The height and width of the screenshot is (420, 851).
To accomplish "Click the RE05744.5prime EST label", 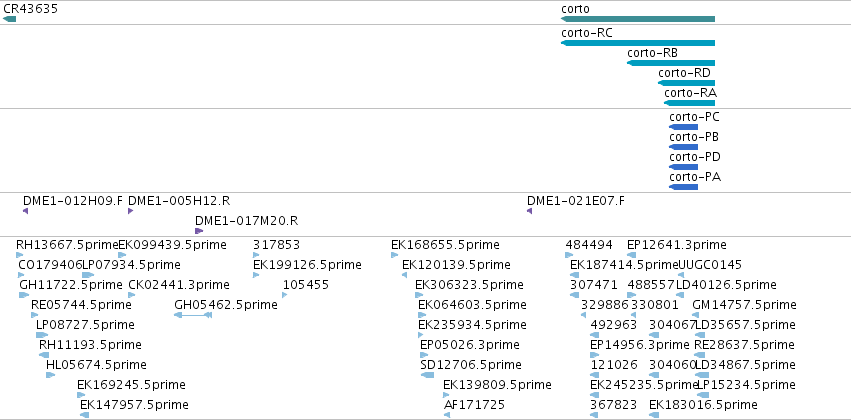I will (81, 305).
